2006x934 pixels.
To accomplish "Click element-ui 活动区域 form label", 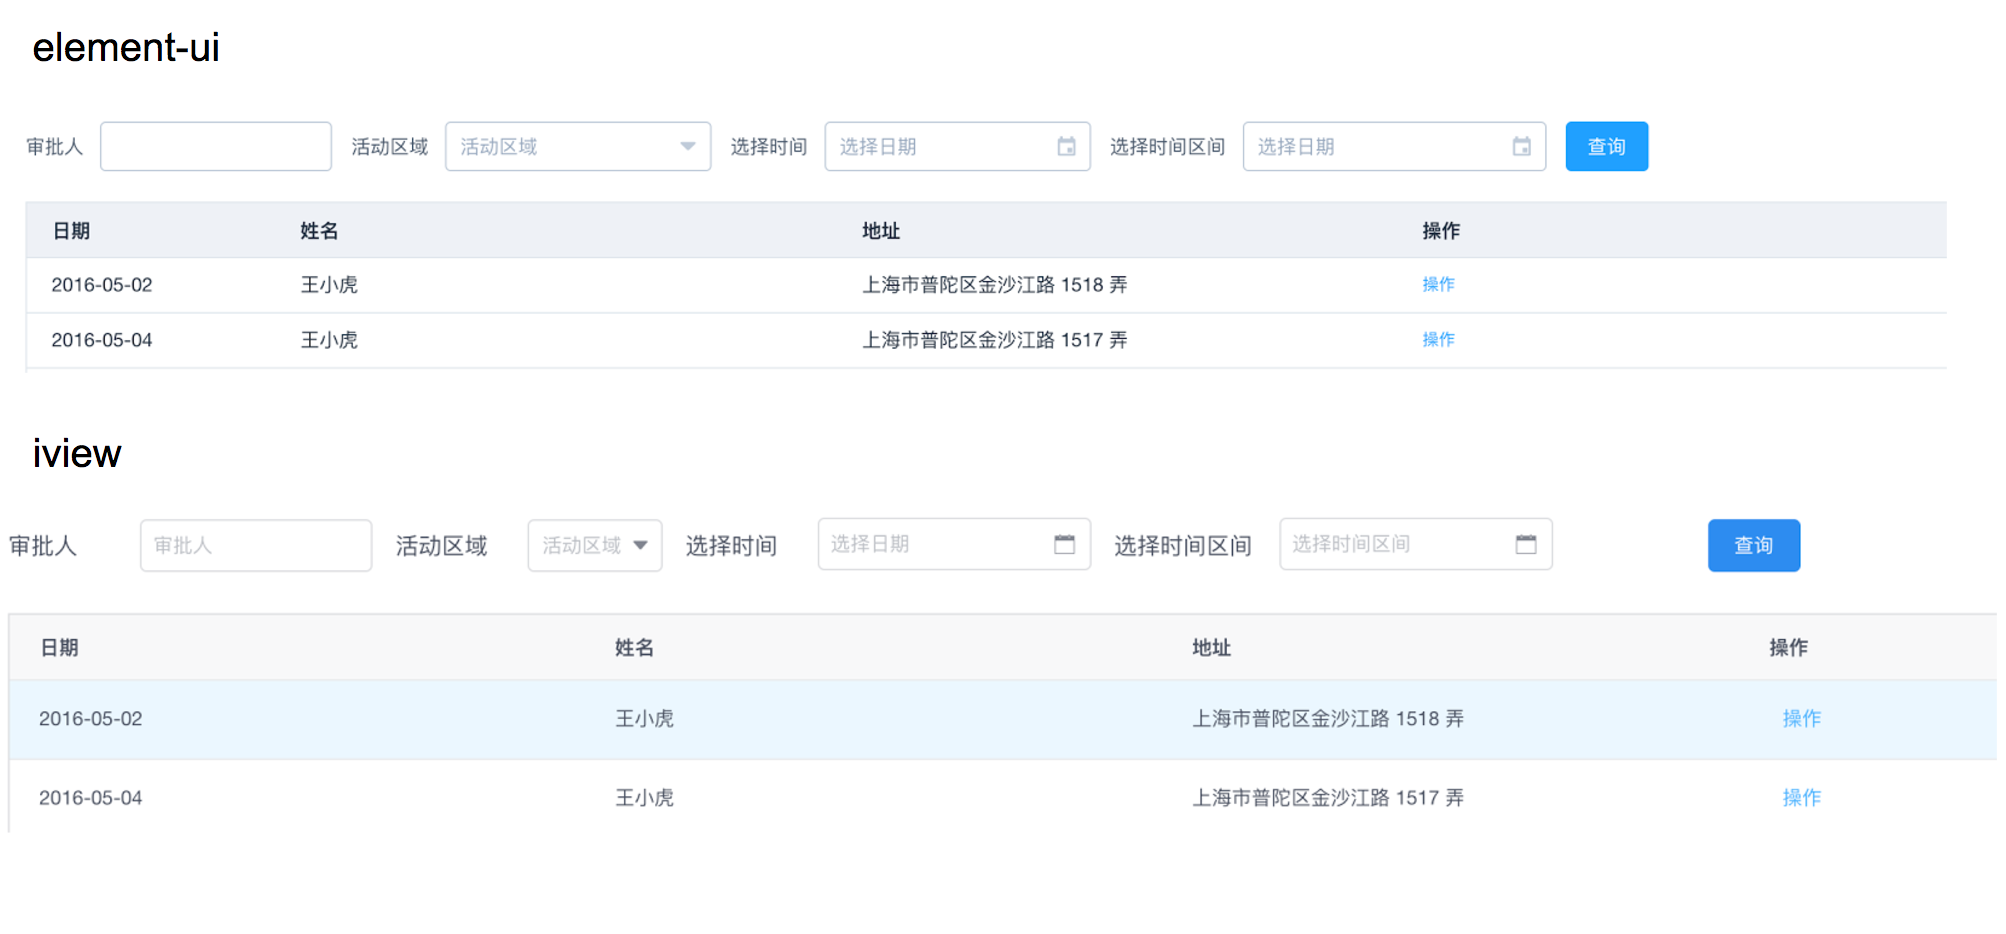I will pyautogui.click(x=390, y=147).
